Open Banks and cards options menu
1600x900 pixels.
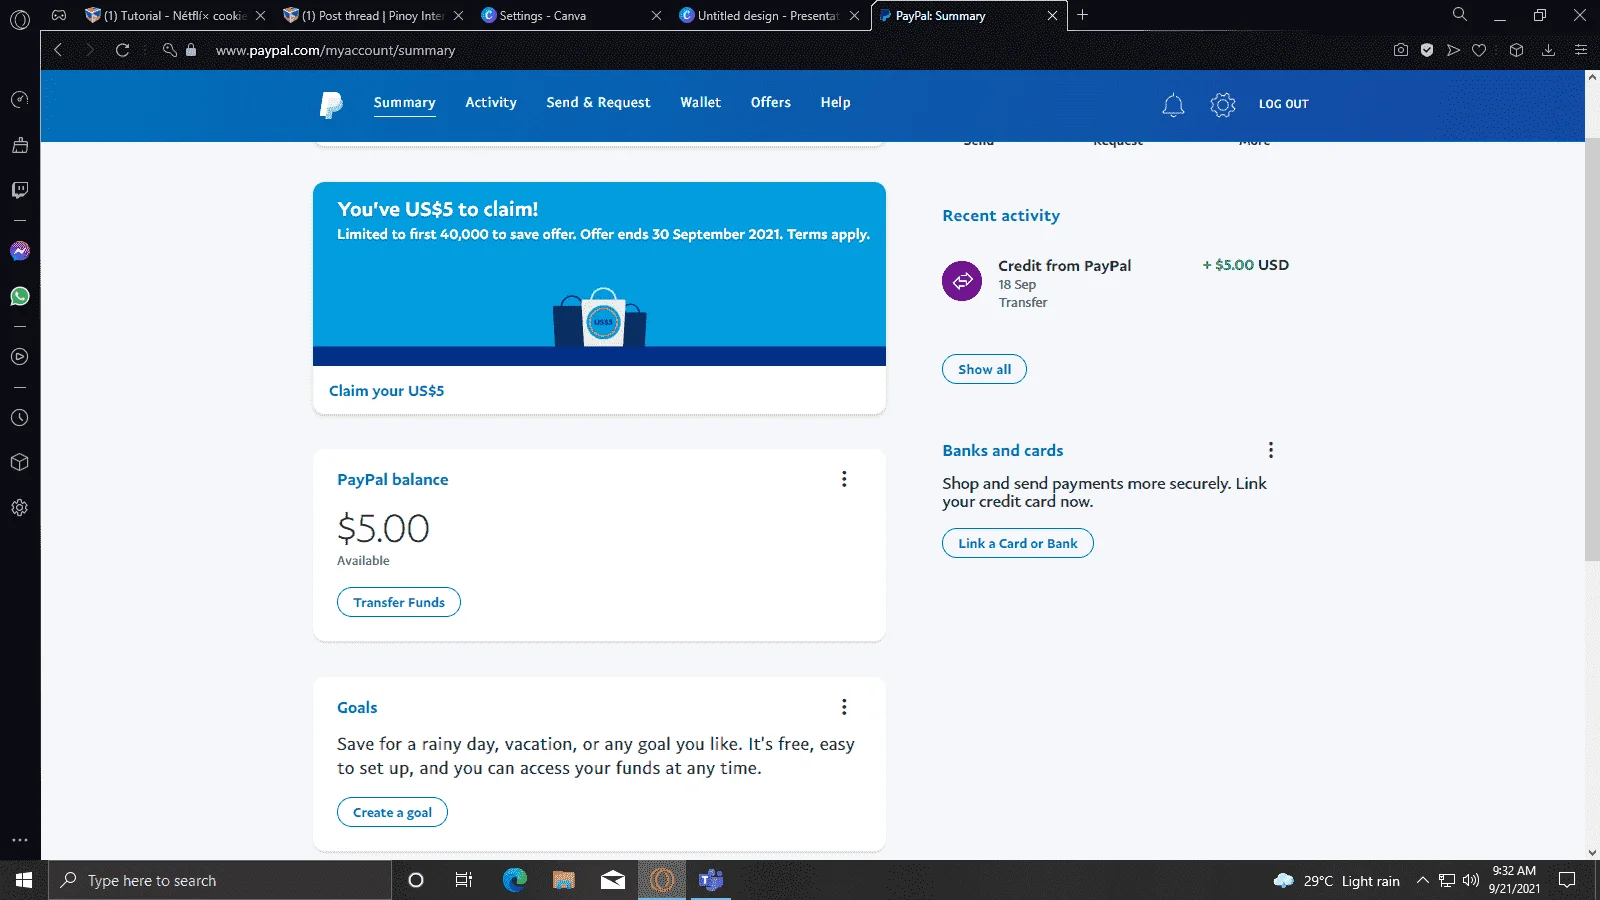(1270, 450)
